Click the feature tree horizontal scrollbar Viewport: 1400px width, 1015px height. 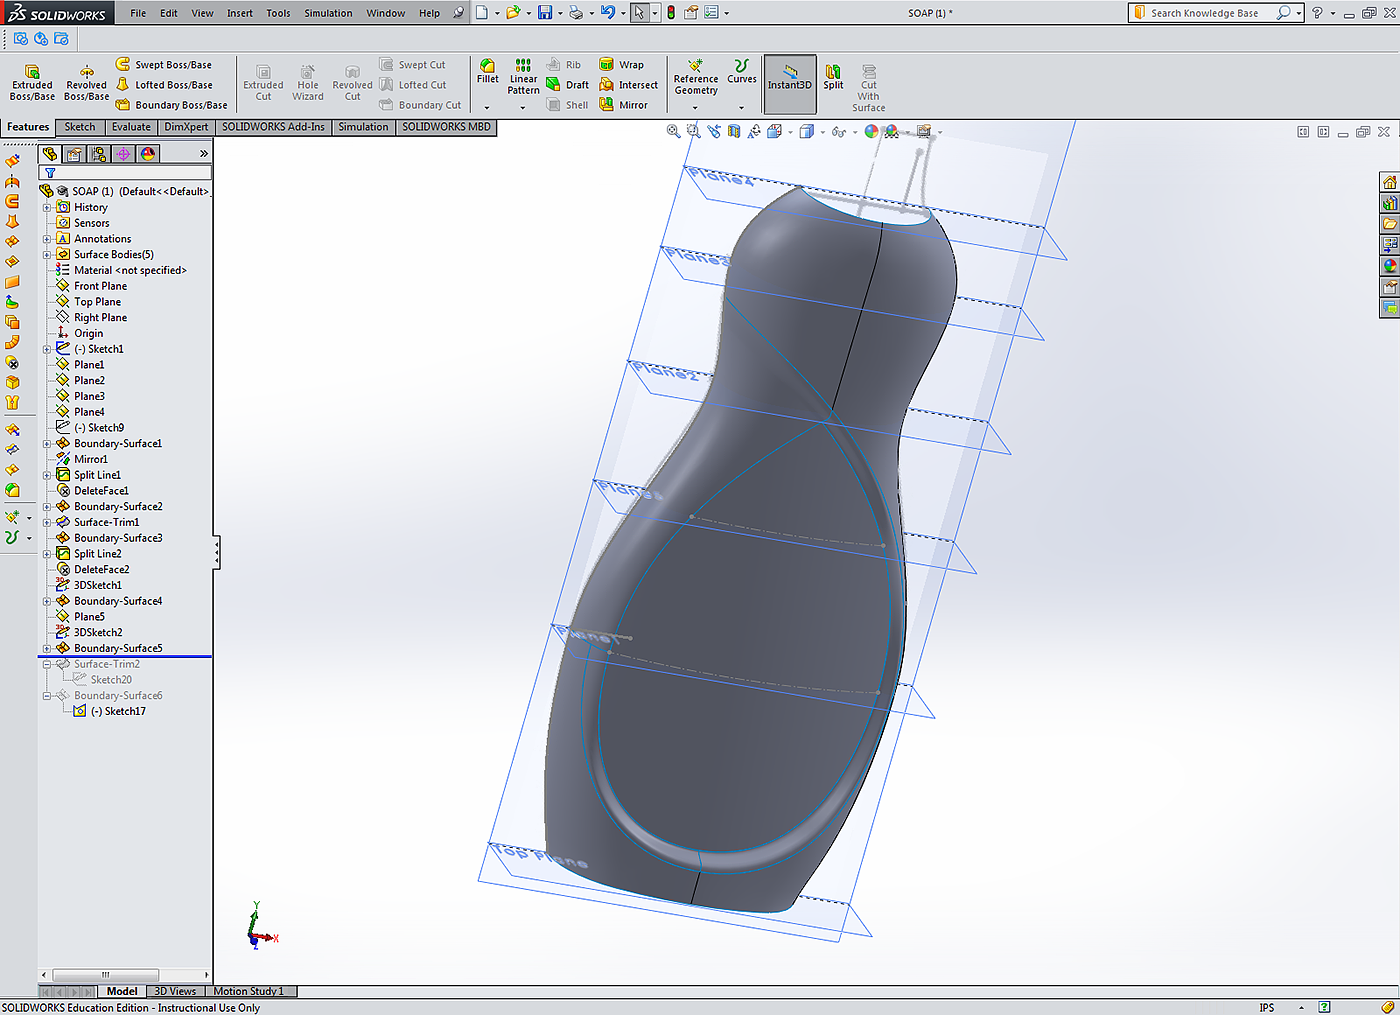tap(105, 975)
